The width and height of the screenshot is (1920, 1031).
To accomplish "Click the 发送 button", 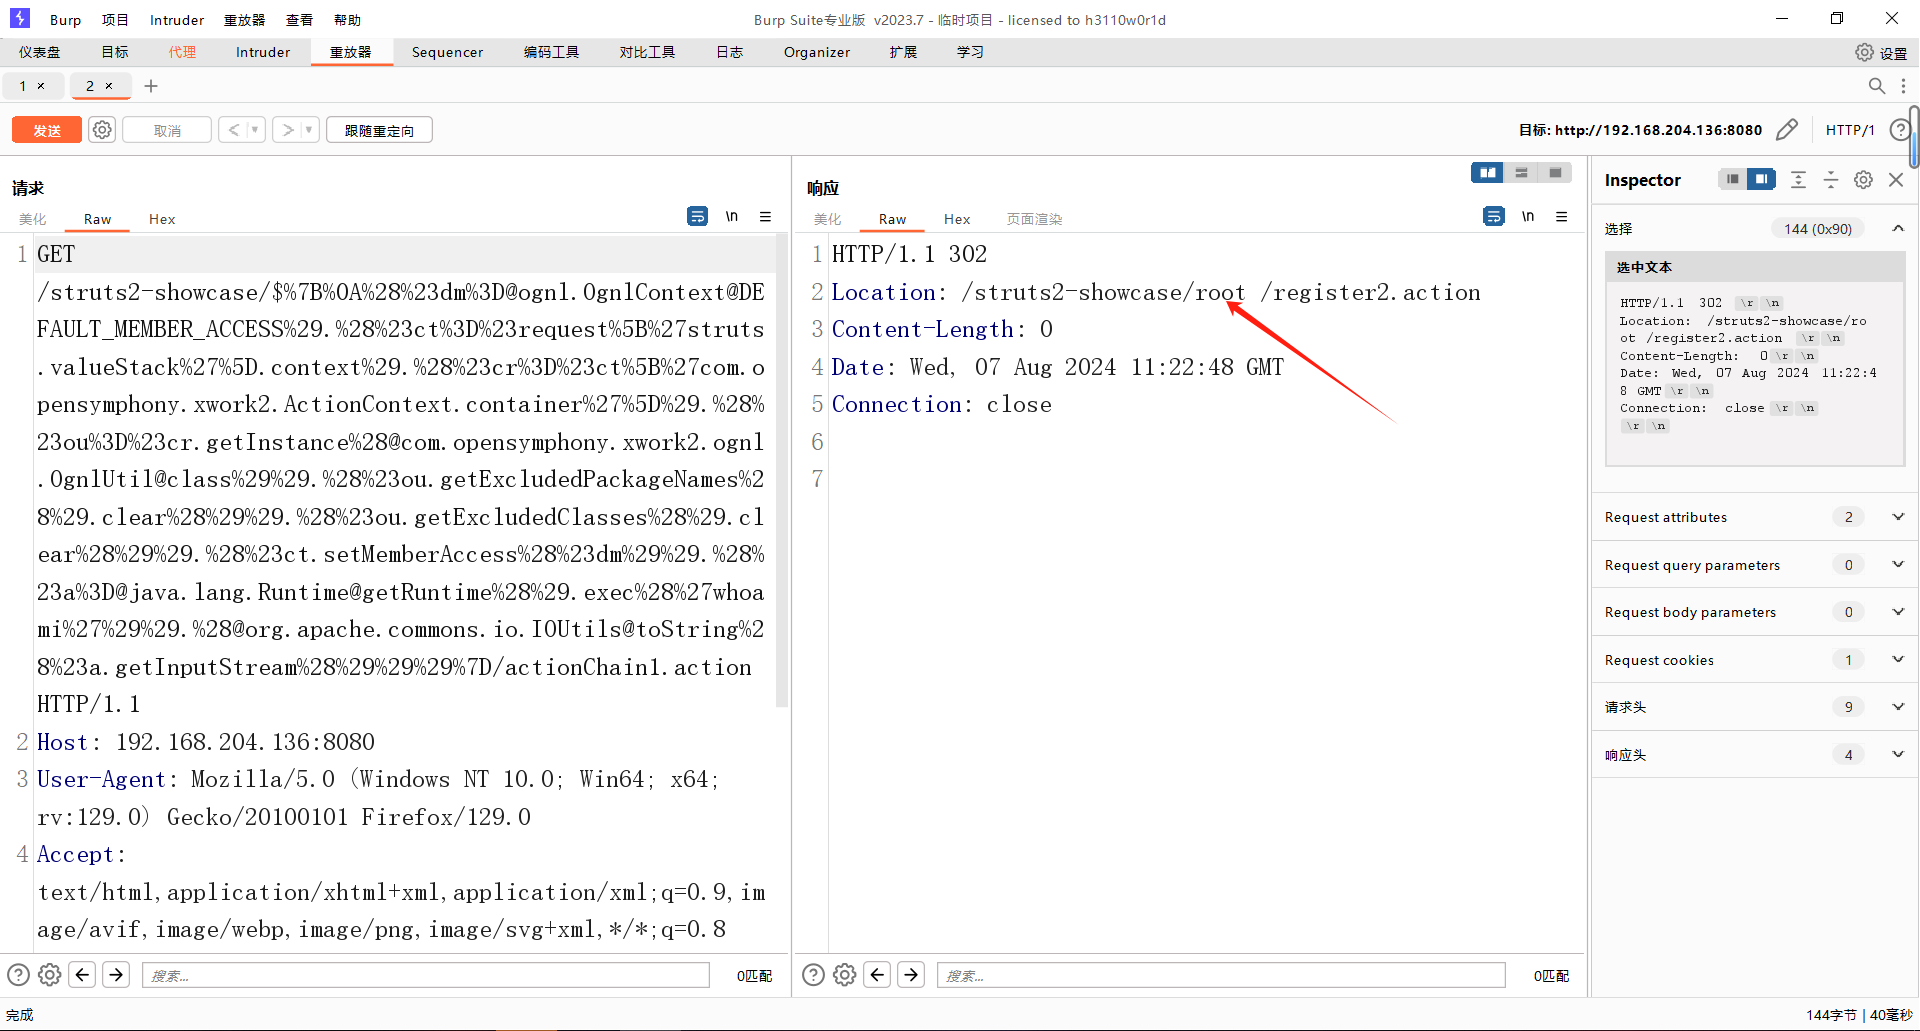I will coord(47,130).
